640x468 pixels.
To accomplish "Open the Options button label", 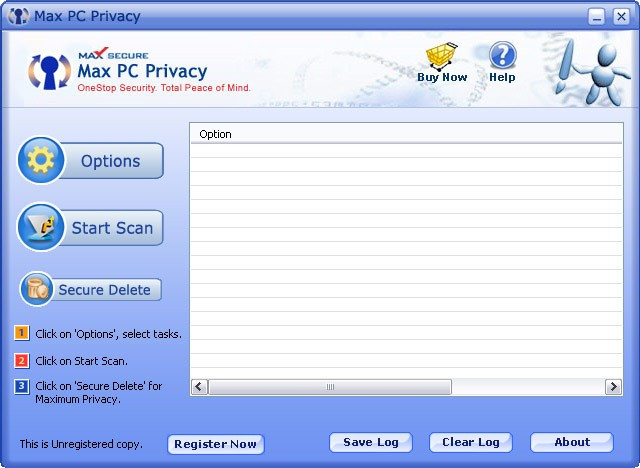I will 111,161.
